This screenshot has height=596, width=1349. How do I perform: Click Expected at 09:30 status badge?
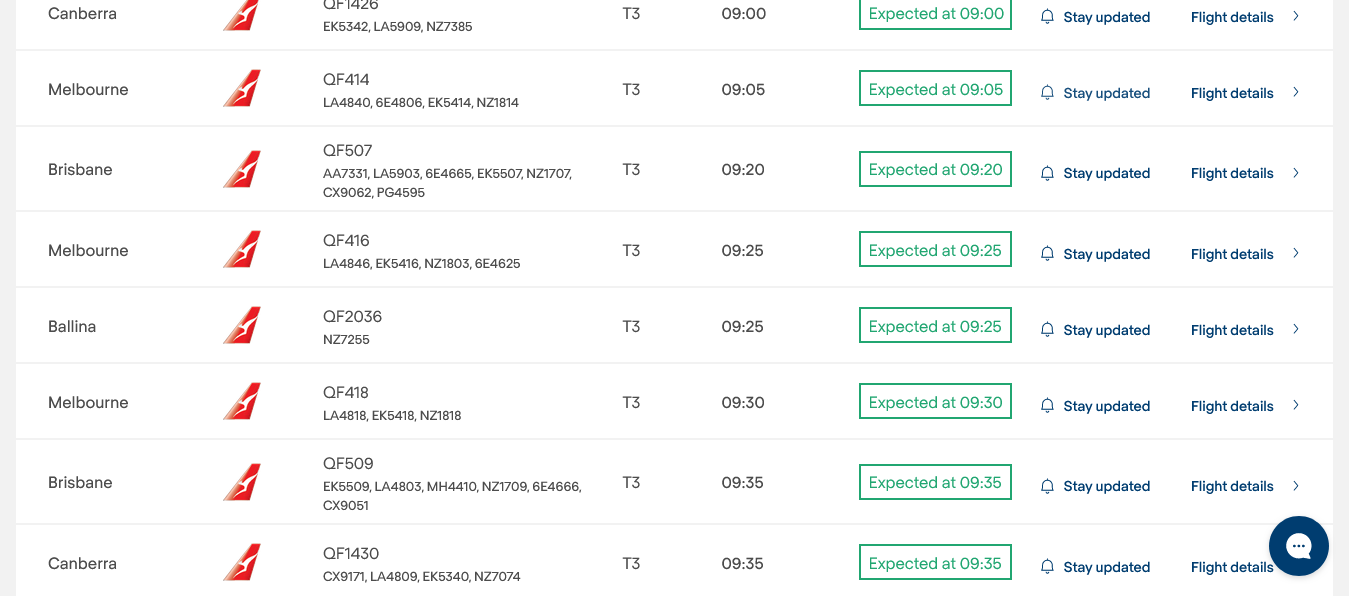click(935, 402)
